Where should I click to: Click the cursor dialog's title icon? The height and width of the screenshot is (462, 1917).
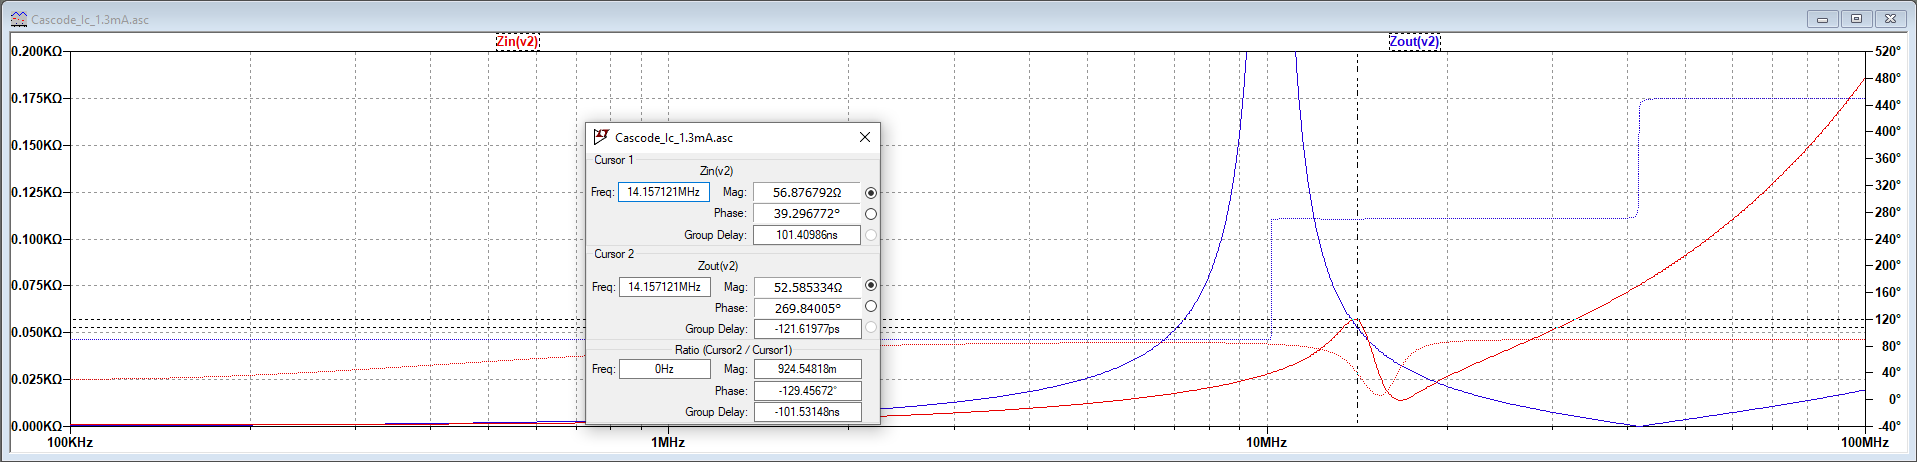point(601,137)
